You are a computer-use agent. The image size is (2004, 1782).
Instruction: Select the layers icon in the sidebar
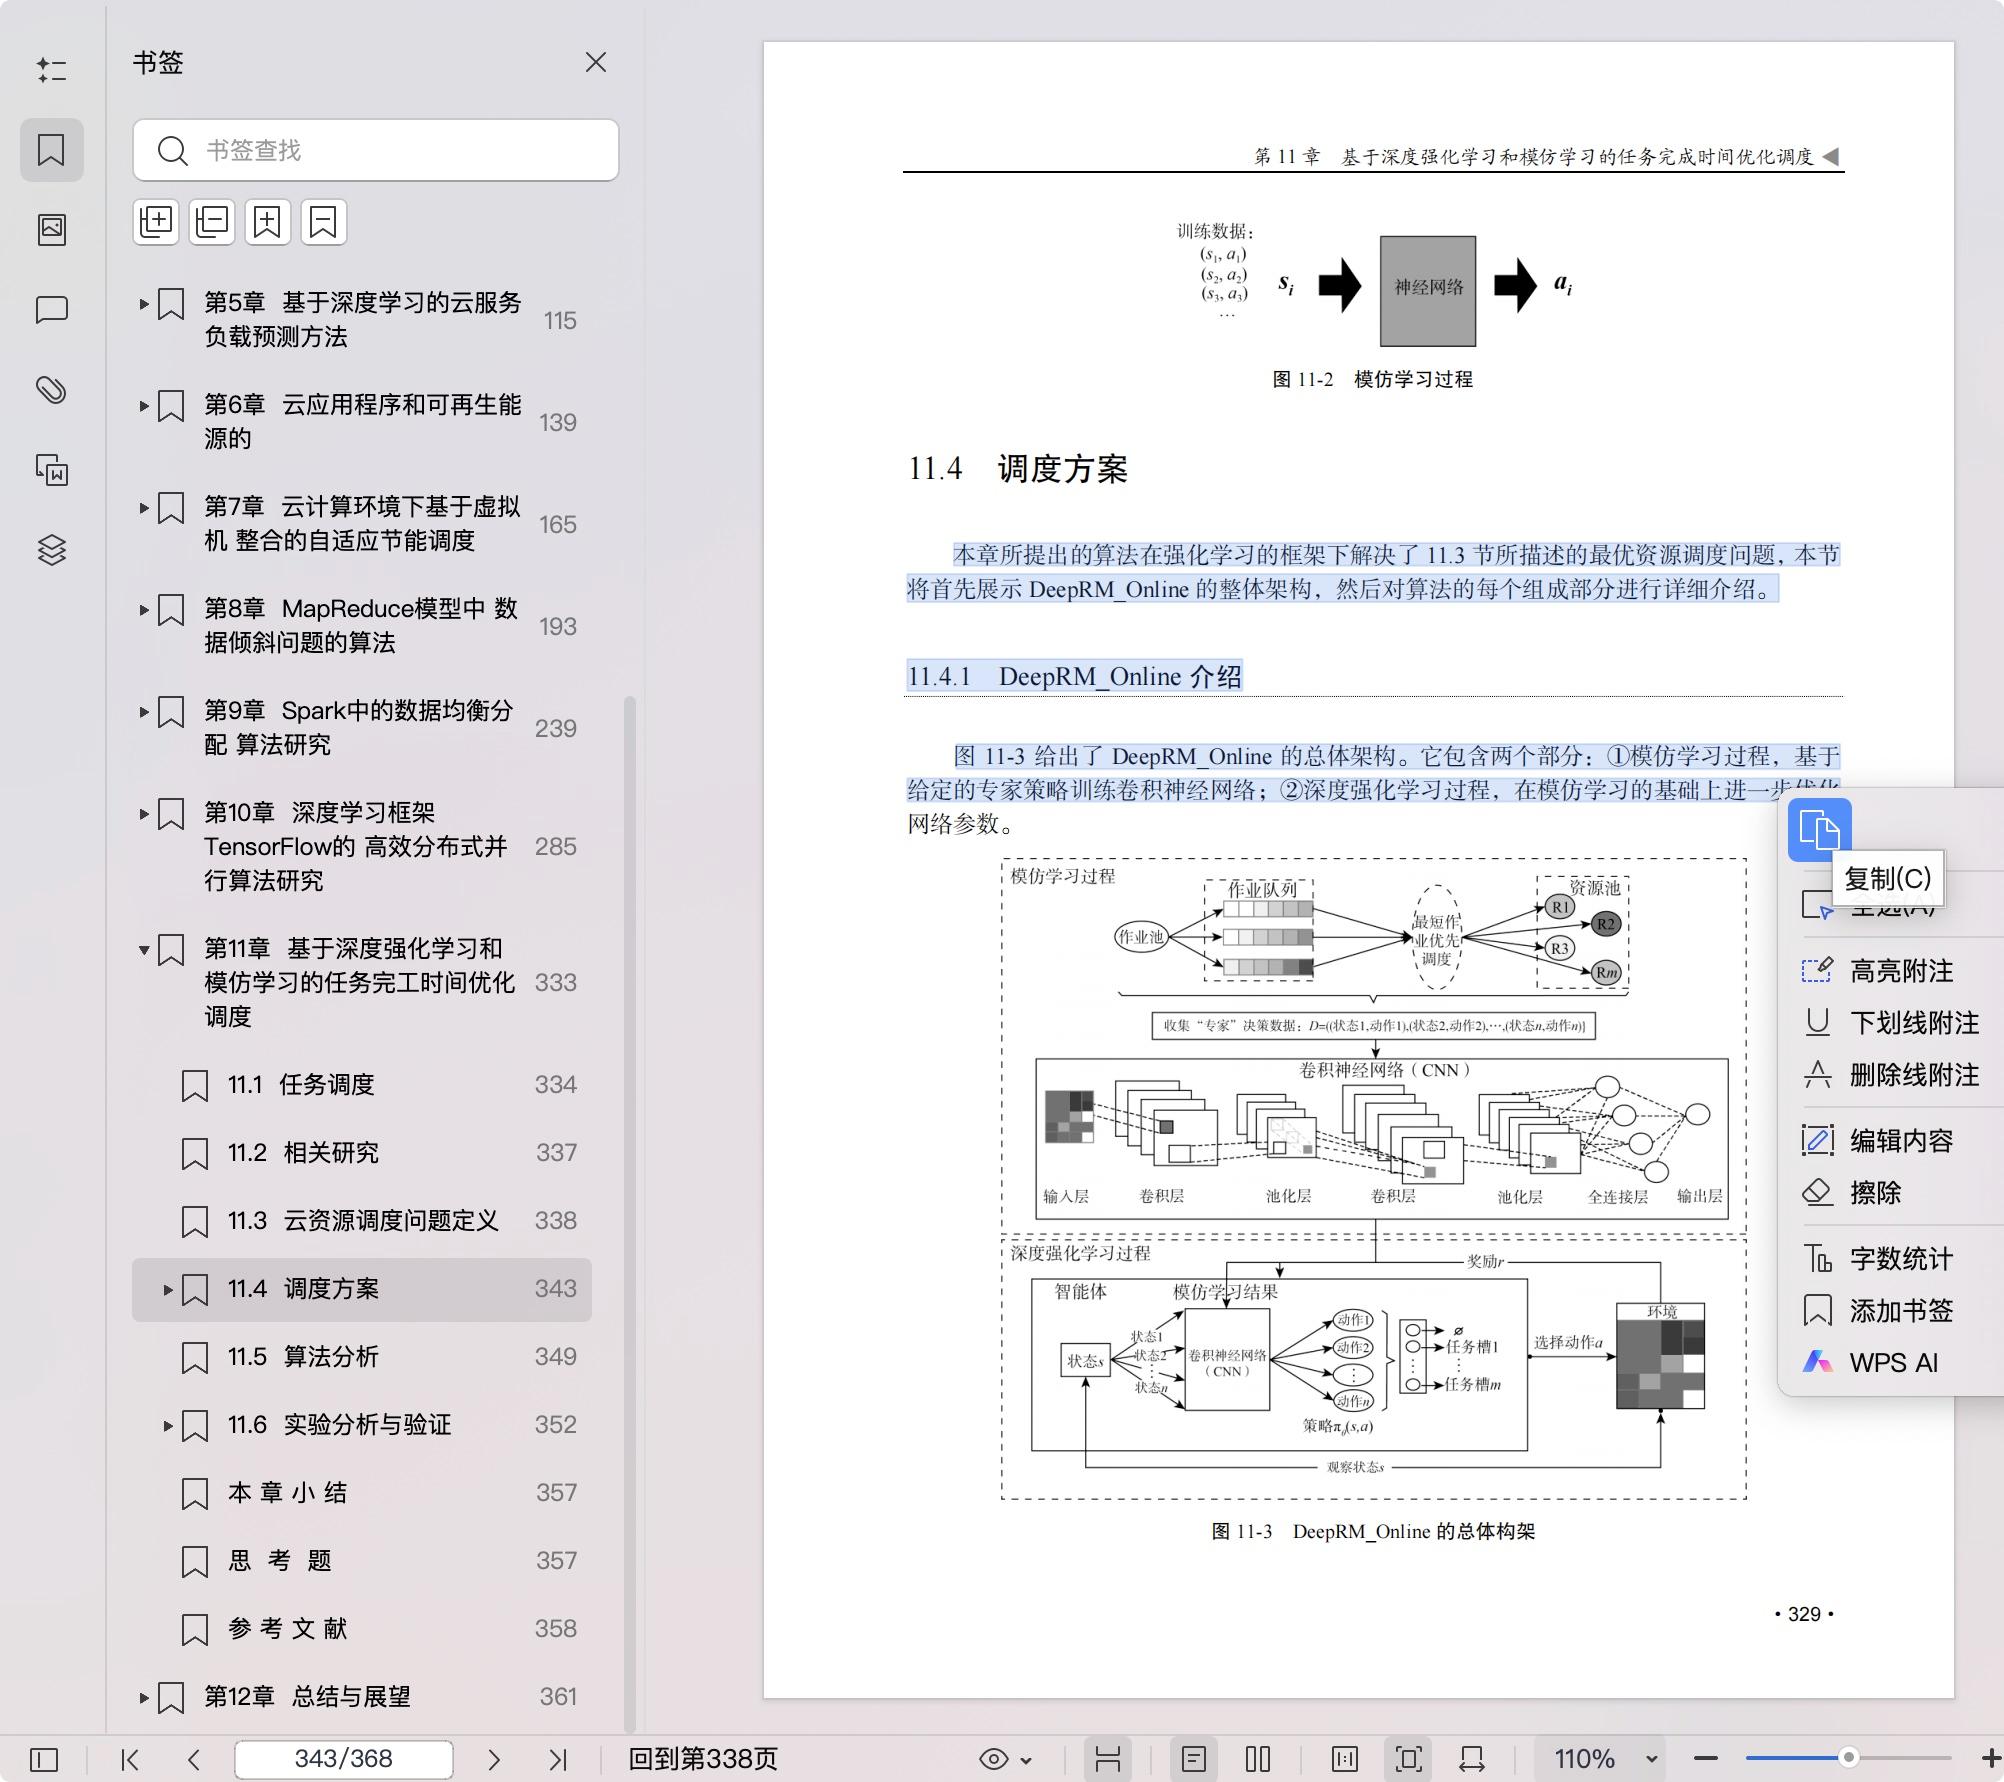(52, 549)
